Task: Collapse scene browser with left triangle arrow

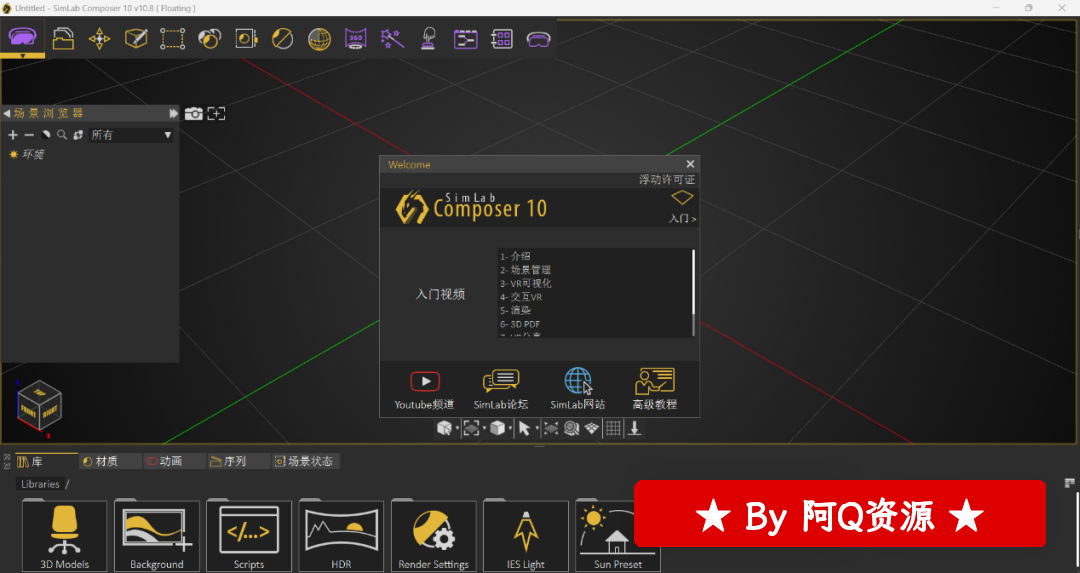Action: (x=6, y=113)
